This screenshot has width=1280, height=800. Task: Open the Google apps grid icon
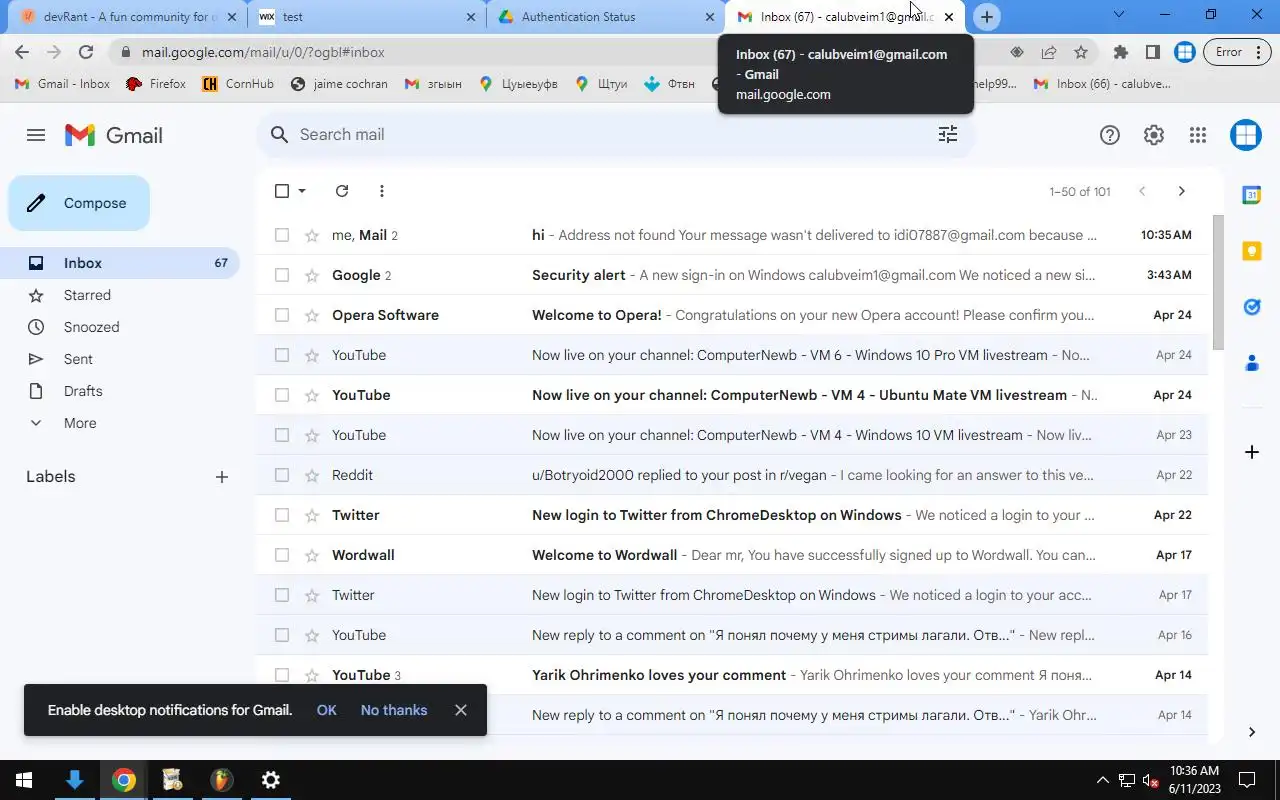1198,135
